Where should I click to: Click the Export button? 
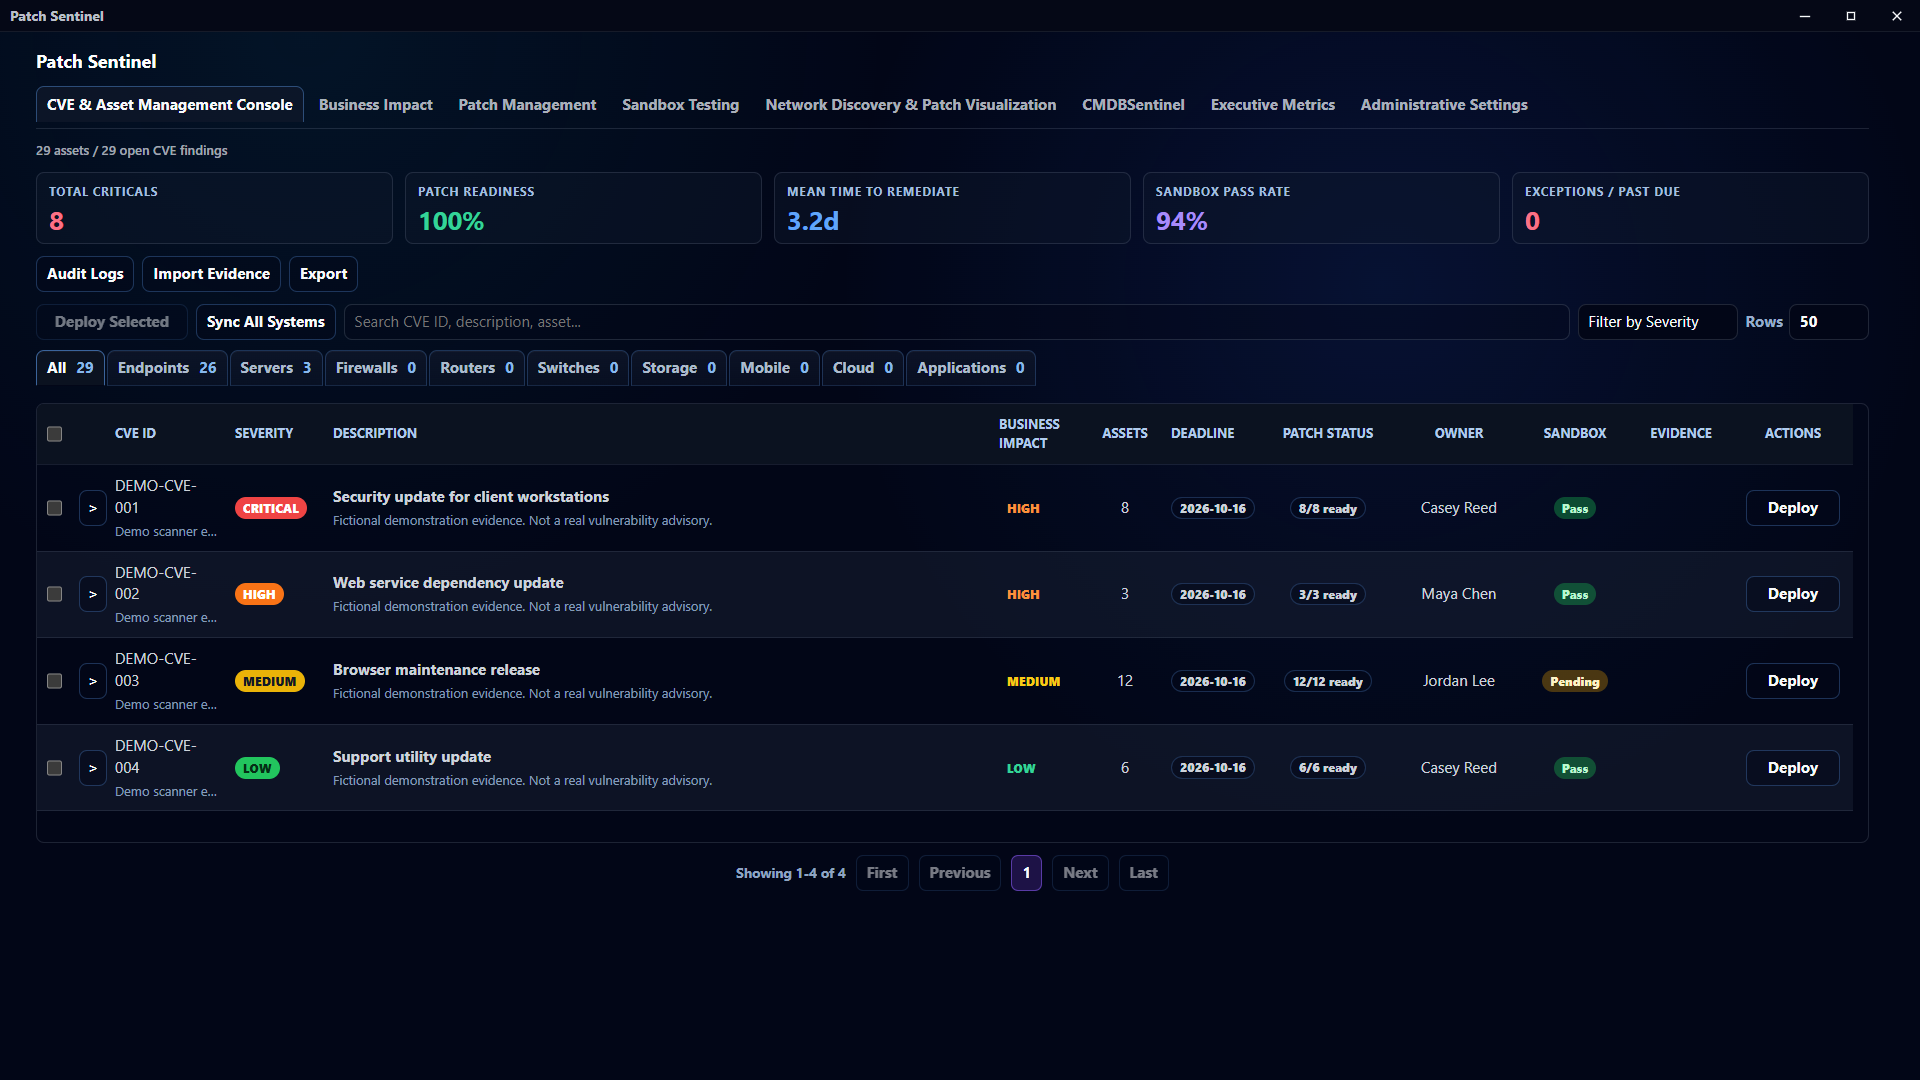point(323,274)
